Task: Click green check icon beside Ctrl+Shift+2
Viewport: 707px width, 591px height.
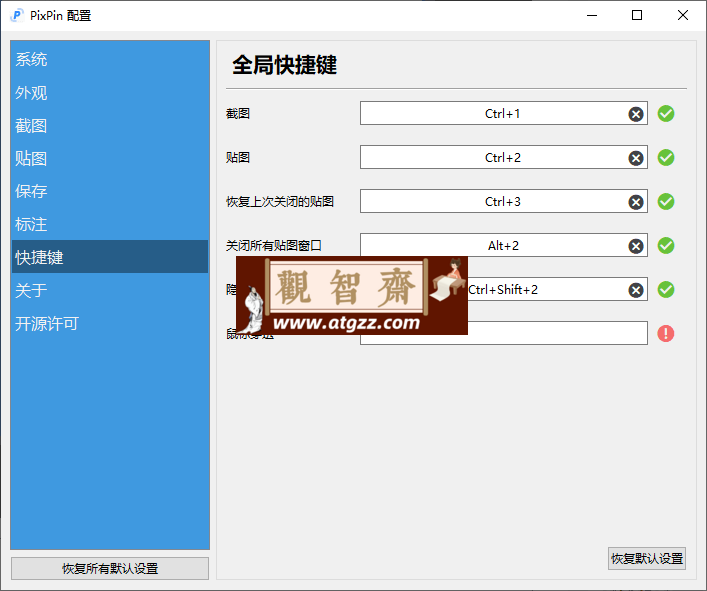Action: 666,289
